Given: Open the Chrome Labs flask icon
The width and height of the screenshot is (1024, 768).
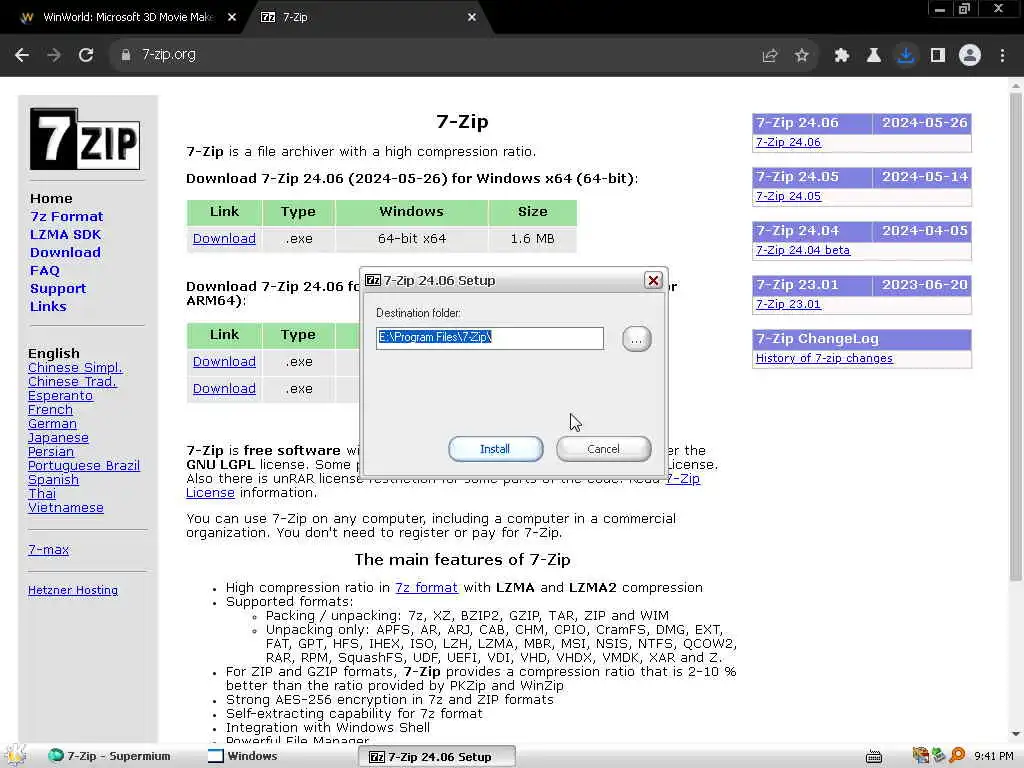Looking at the screenshot, I should (x=873, y=56).
